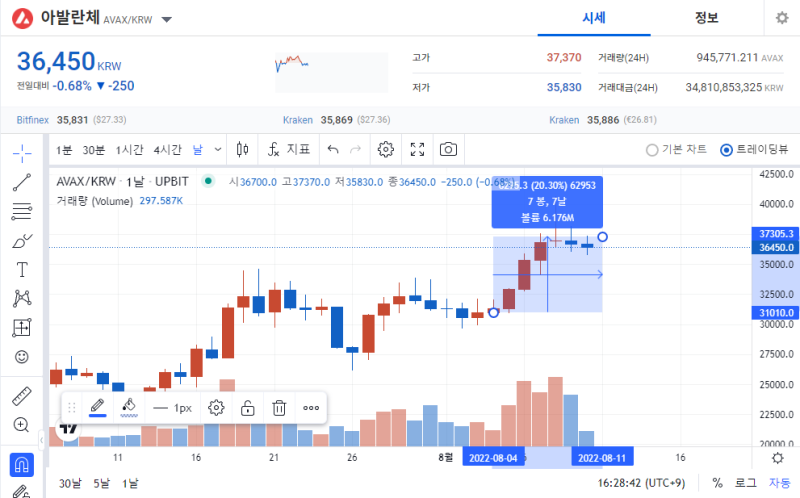800x498 pixels.
Task: Open the Fibonacci retracement tool
Action: pos(21,211)
